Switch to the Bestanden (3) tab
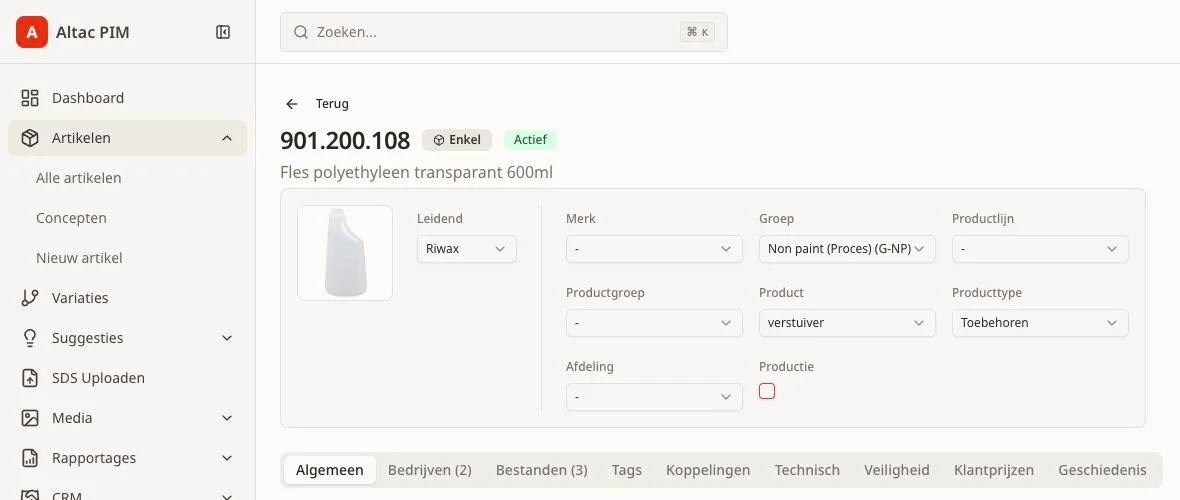1180x500 pixels. [542, 470]
